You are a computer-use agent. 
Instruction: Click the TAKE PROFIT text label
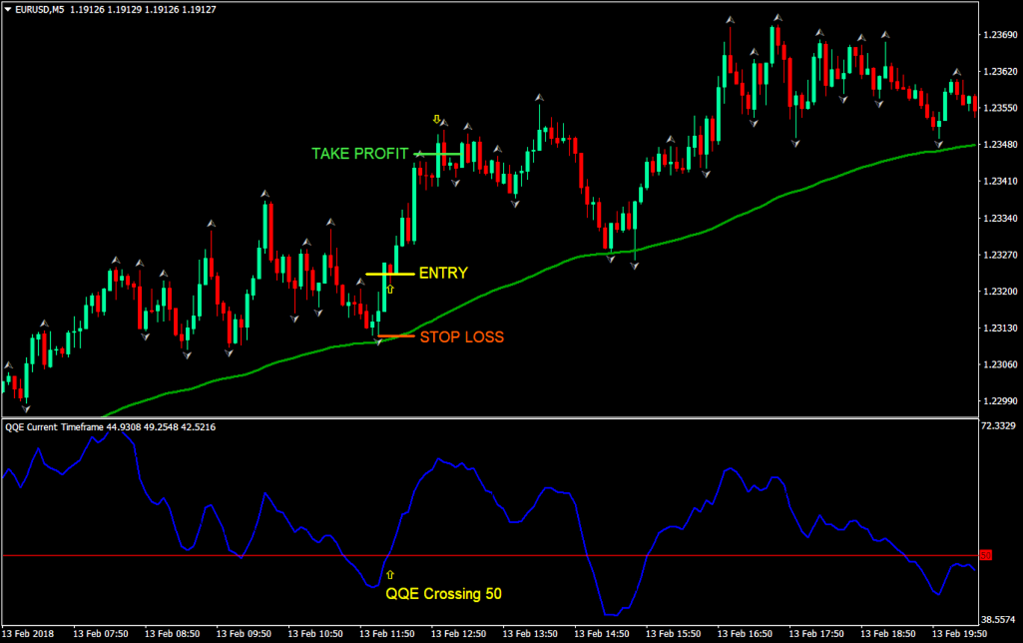pyautogui.click(x=360, y=154)
